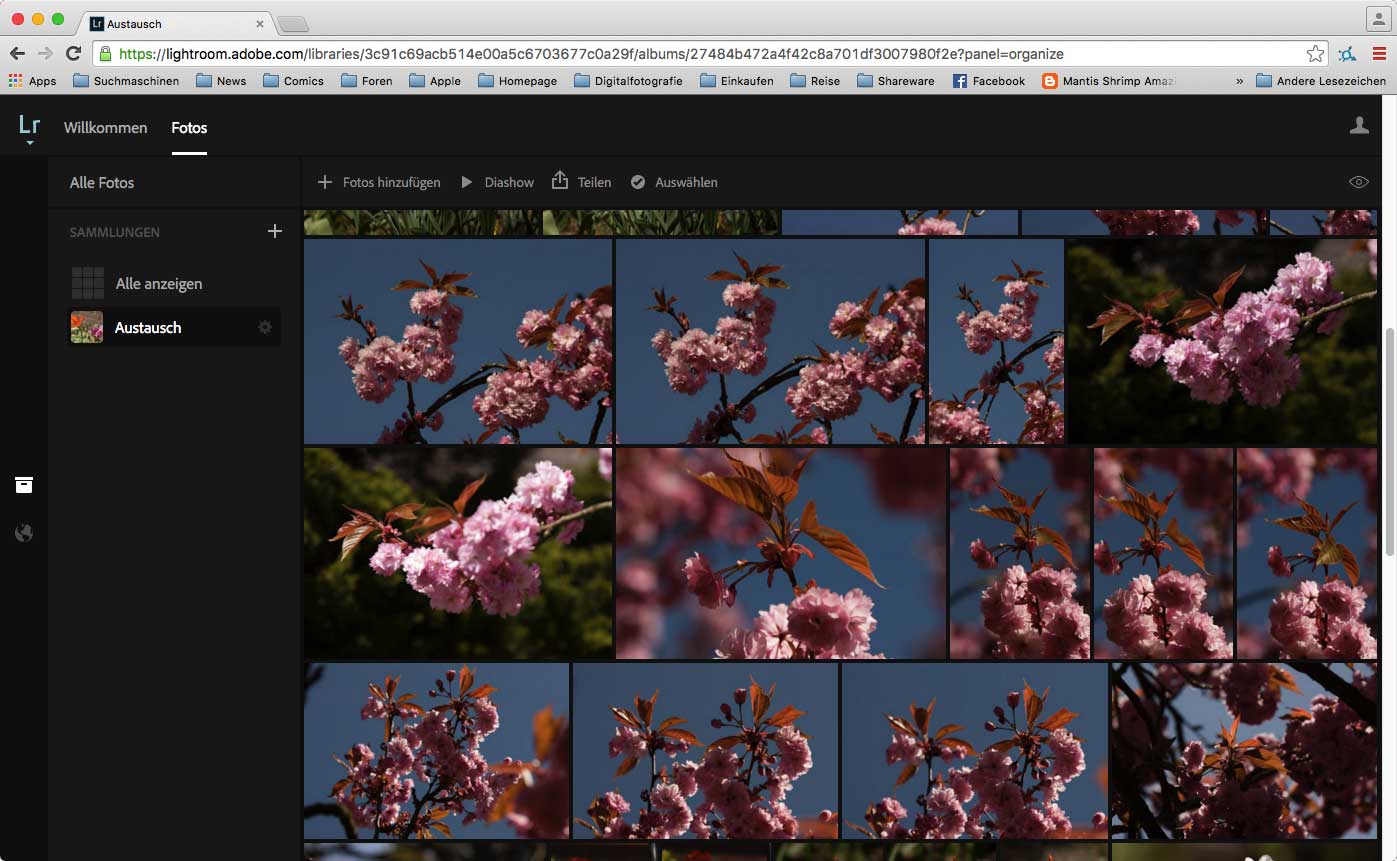Click the plus icon to add a collection
This screenshot has height=861, width=1397.
click(275, 232)
